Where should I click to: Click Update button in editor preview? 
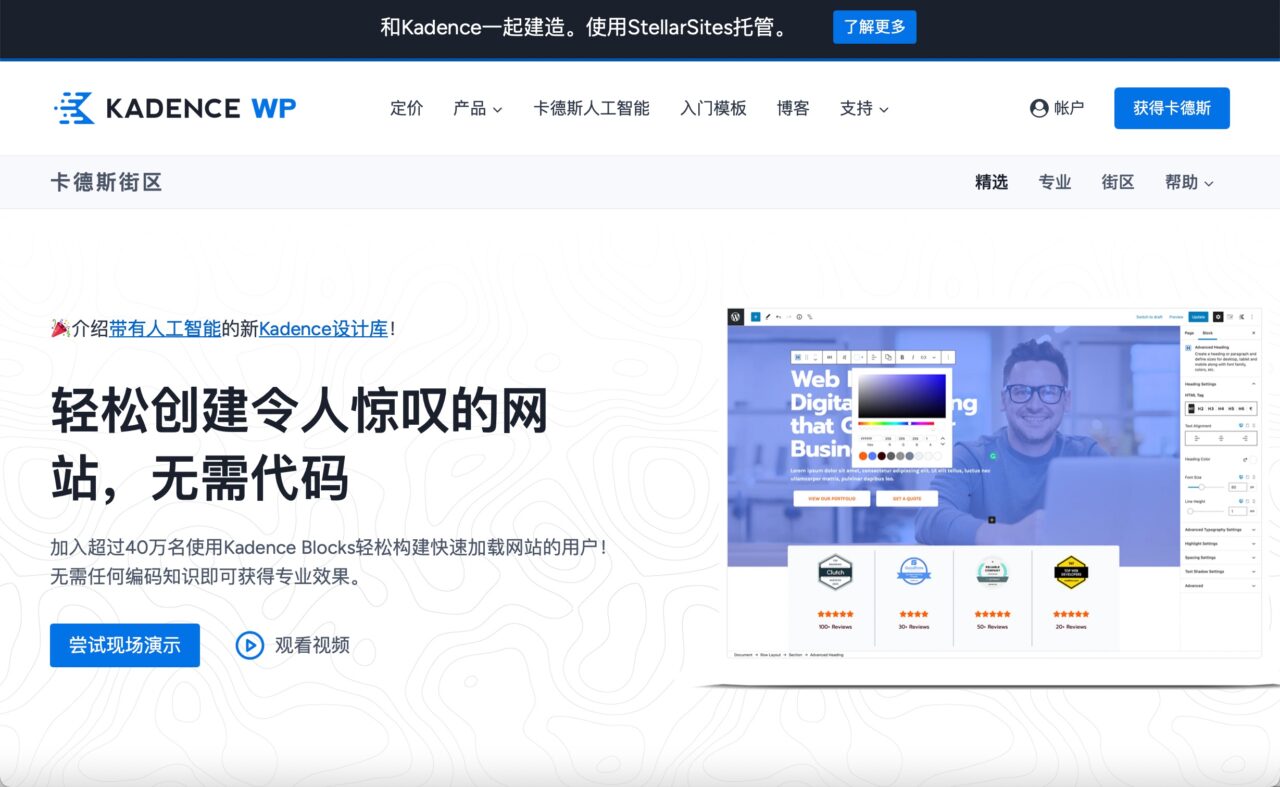click(1198, 316)
